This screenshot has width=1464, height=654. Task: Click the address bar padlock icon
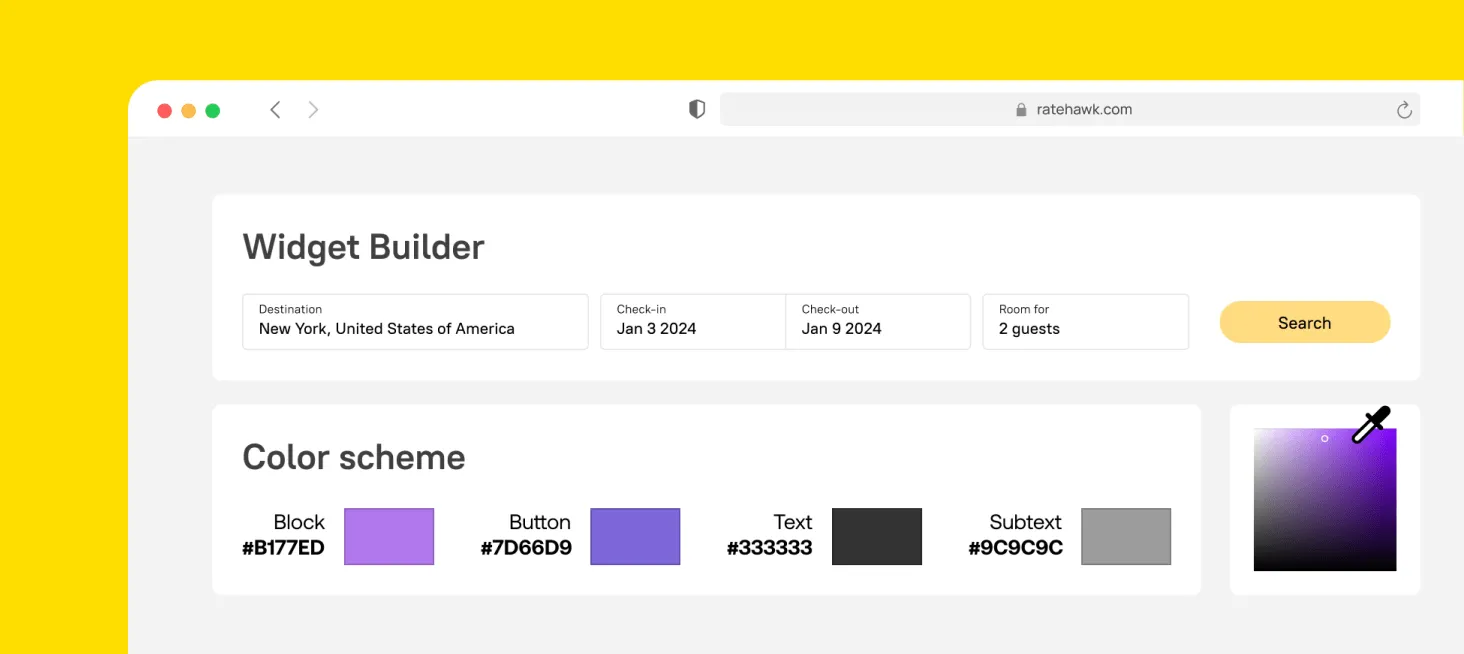(x=1021, y=110)
